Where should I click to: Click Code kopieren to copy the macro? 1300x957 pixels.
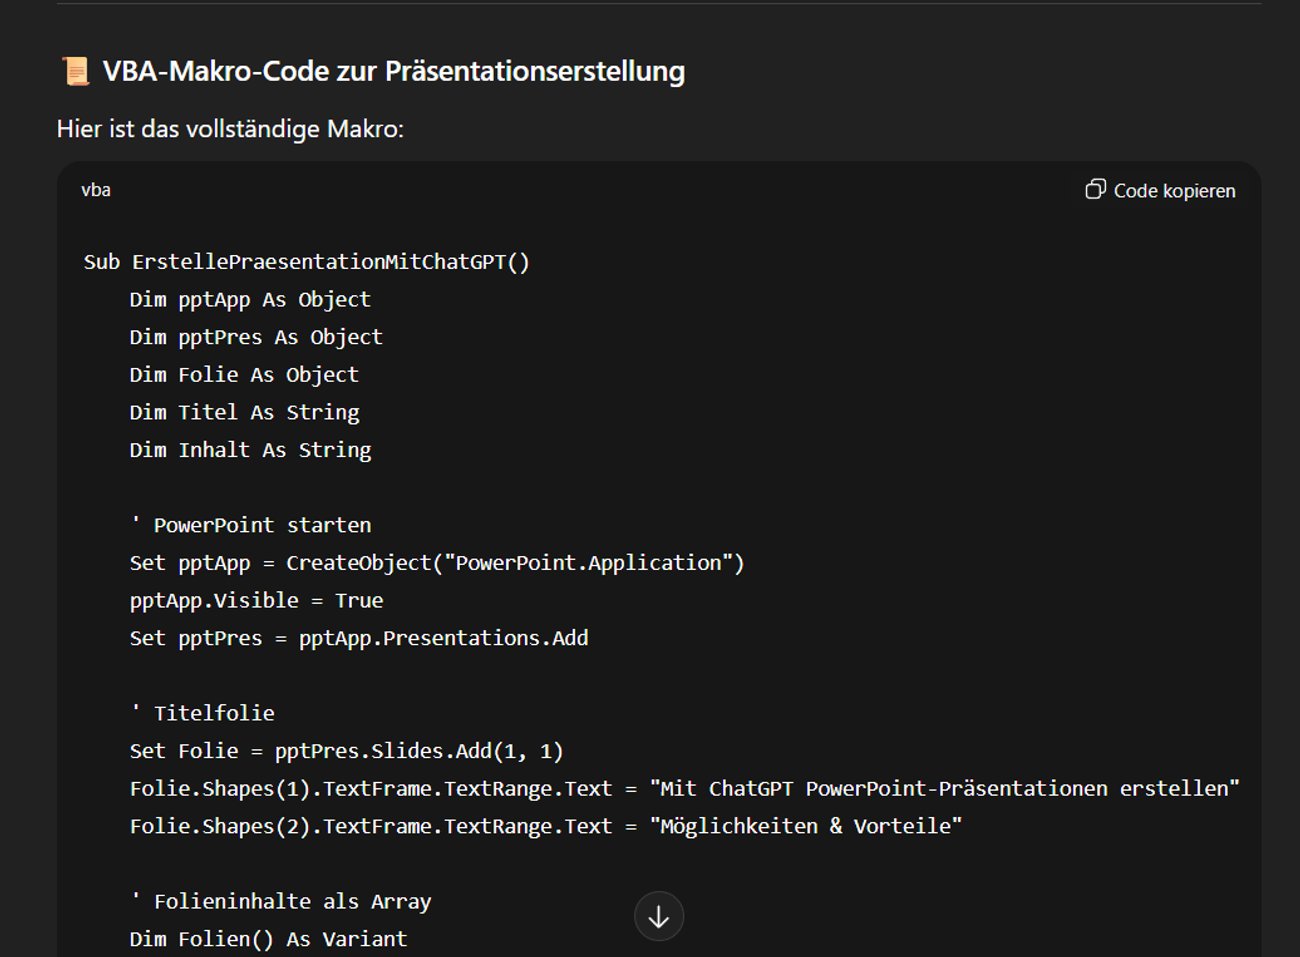1173,190
